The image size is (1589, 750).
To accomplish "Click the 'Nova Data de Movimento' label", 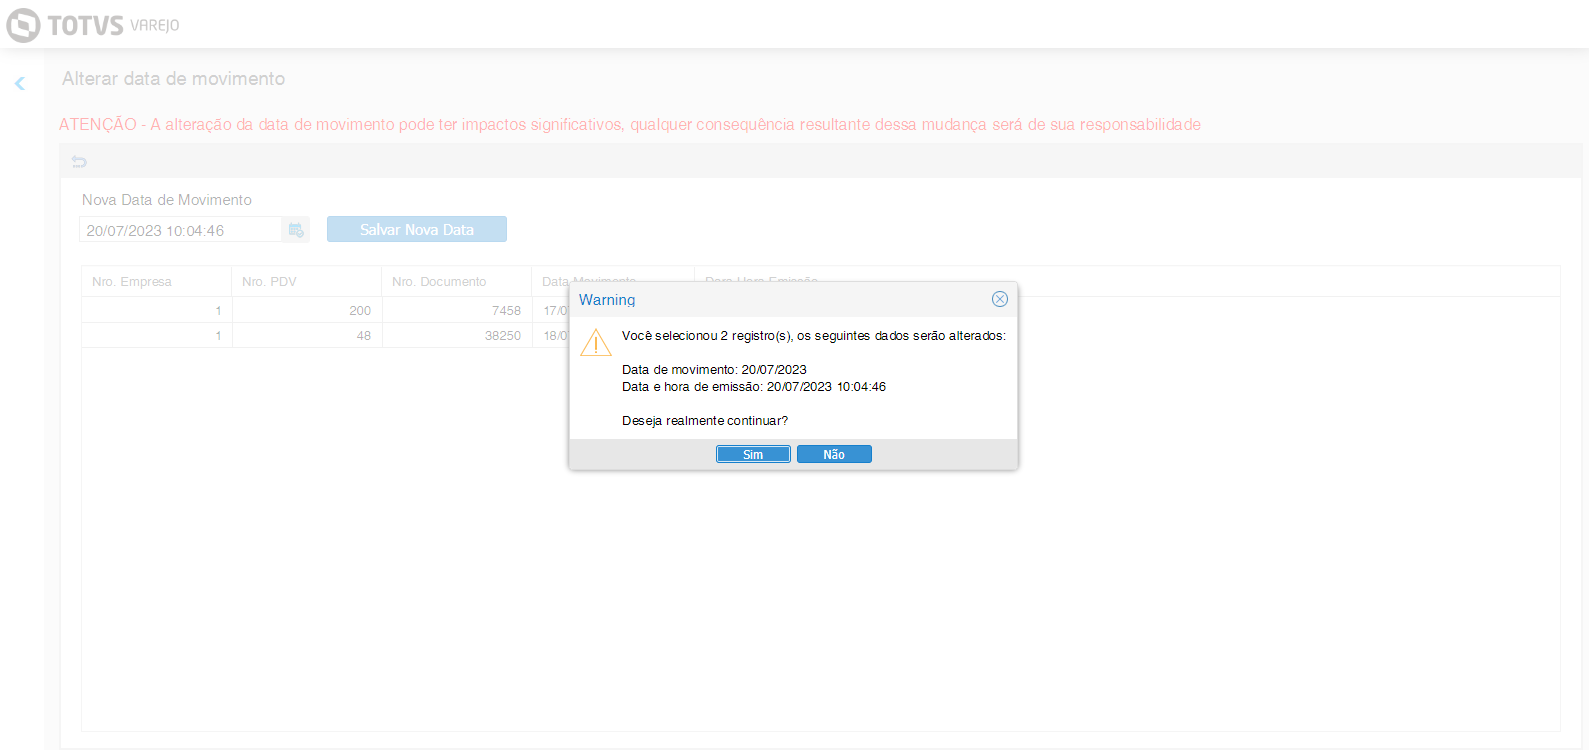I will pos(167,200).
